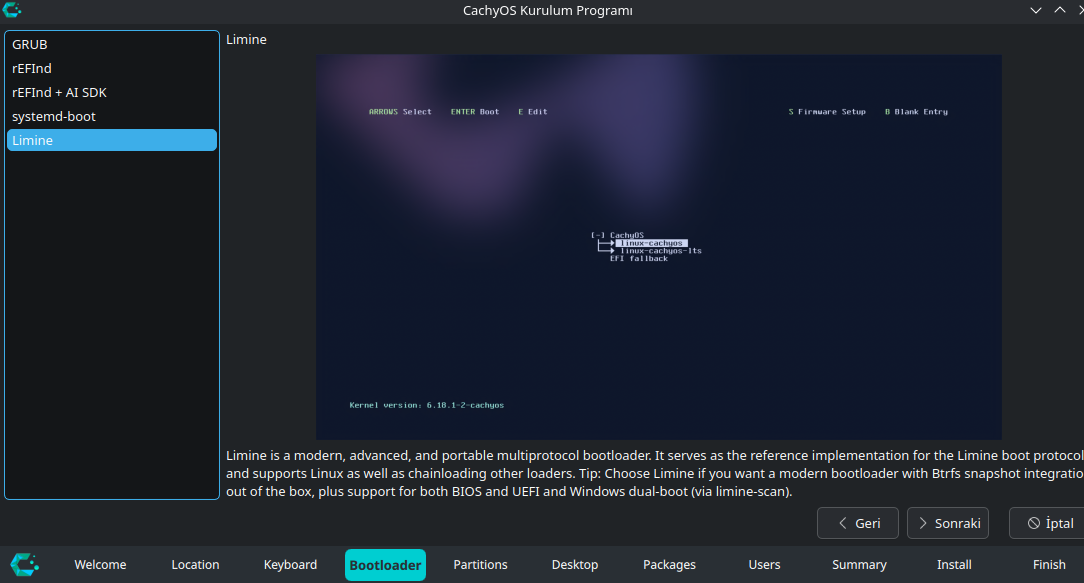Click the CachyOS logo in bottom step bar
The height and width of the screenshot is (583, 1084).
coord(25,564)
